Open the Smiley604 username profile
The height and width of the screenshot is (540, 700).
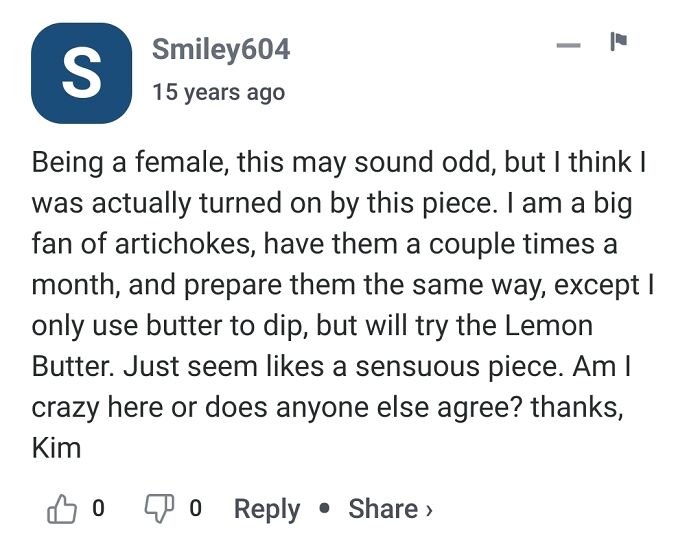click(221, 48)
